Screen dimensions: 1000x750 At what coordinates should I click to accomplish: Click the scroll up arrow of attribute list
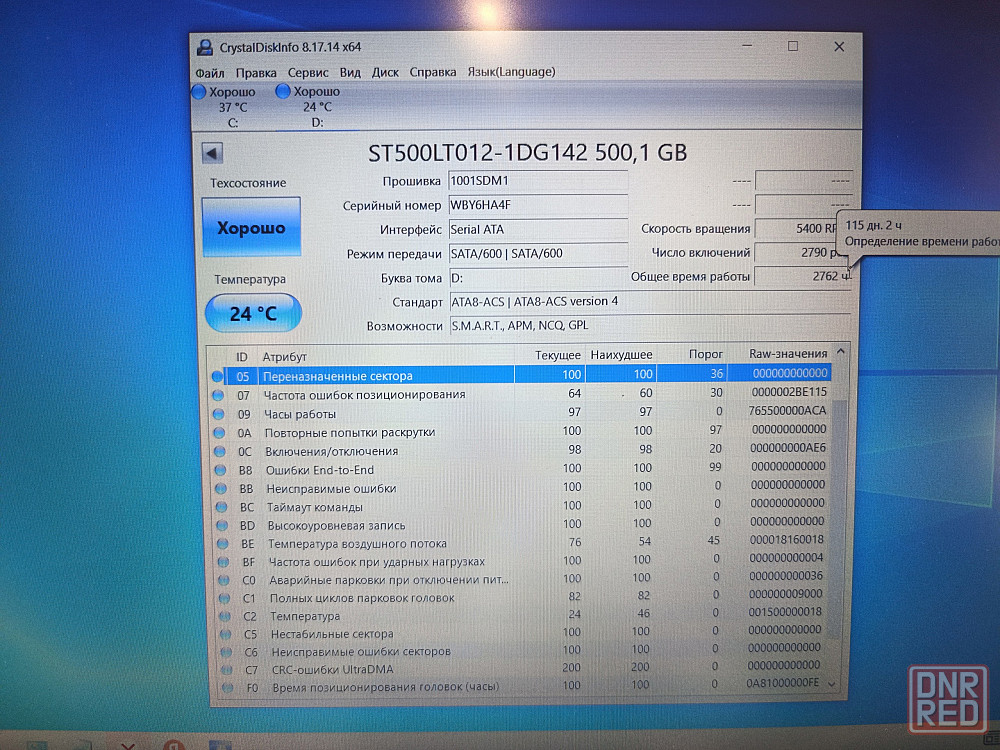(x=841, y=352)
